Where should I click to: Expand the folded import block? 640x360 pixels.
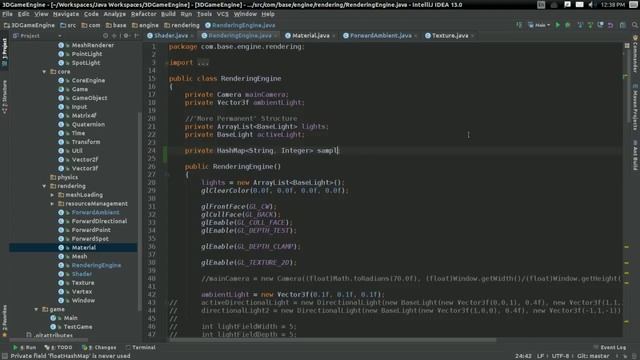(x=203, y=62)
